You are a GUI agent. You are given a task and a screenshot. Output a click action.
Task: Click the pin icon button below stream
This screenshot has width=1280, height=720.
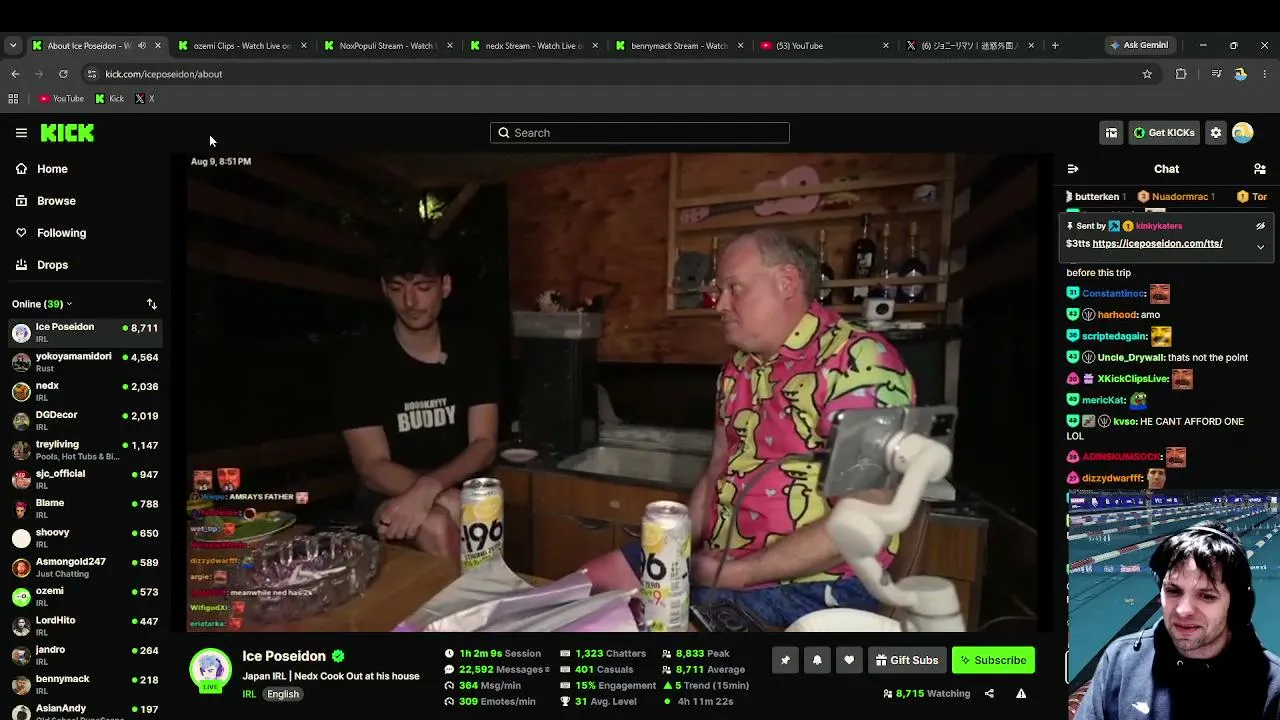pos(785,660)
